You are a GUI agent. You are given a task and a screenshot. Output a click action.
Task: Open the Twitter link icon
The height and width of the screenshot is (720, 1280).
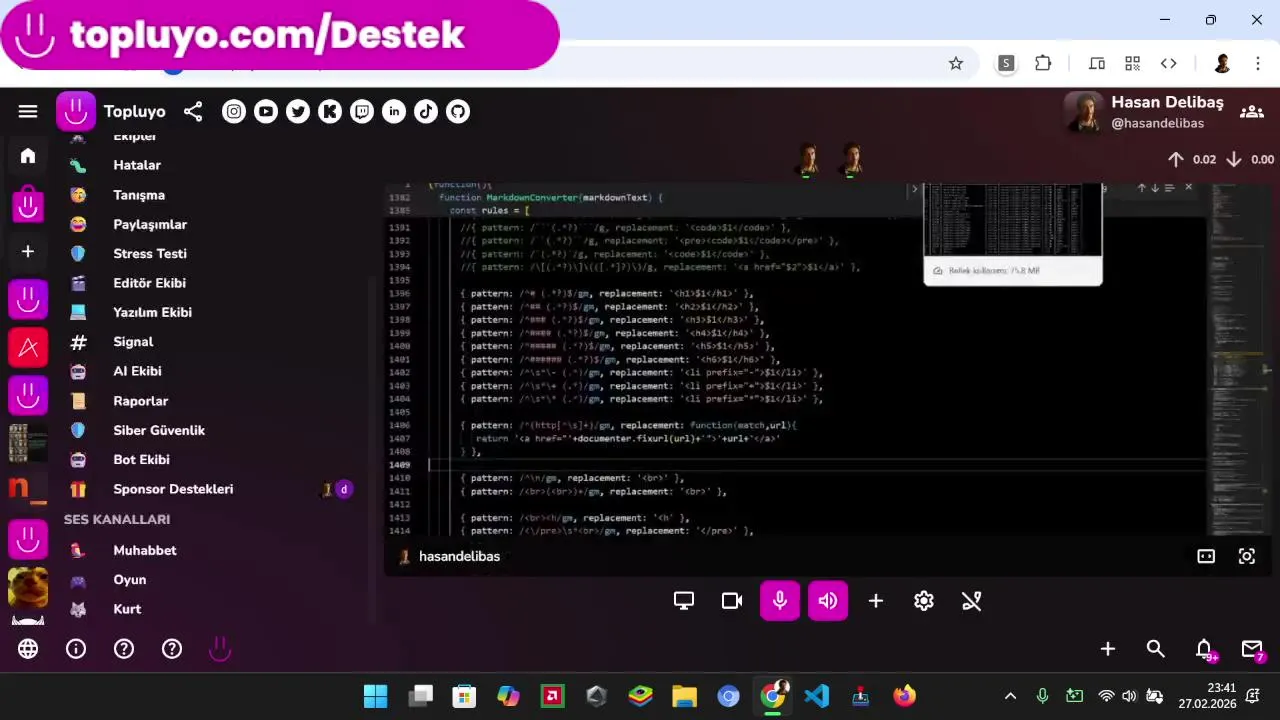coord(298,112)
